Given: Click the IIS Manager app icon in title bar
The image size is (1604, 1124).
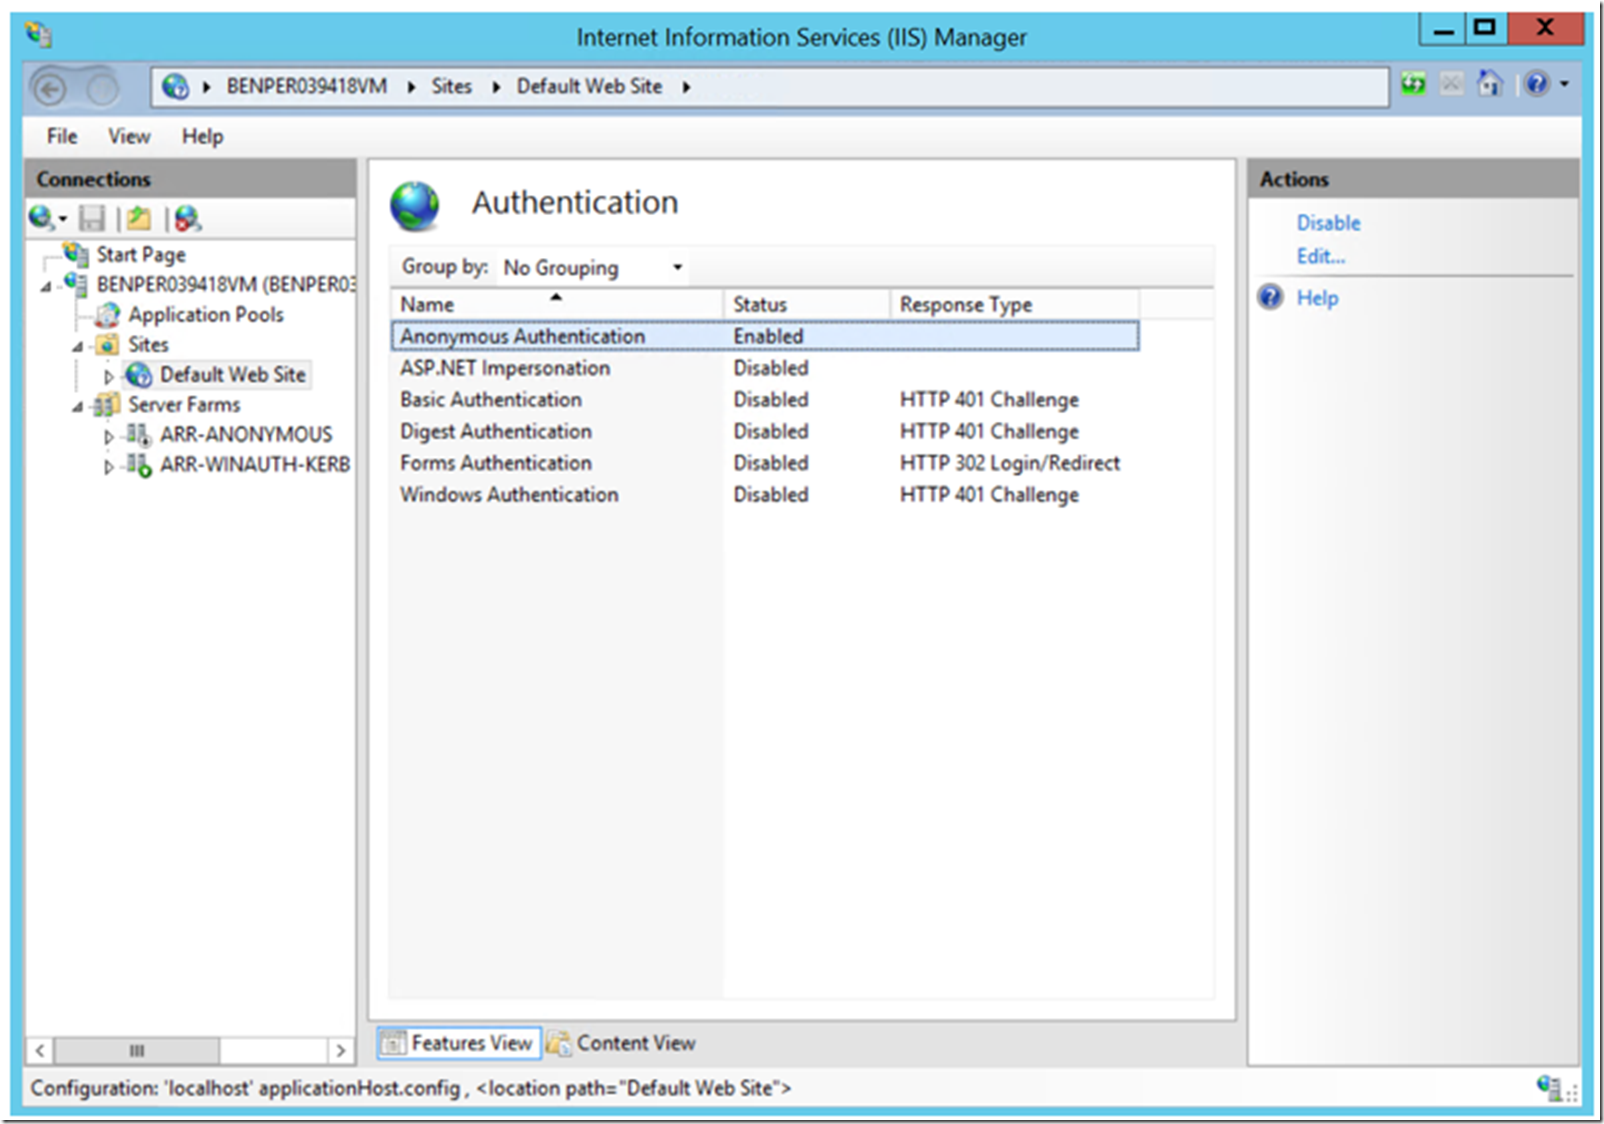Looking at the screenshot, I should coord(39,34).
